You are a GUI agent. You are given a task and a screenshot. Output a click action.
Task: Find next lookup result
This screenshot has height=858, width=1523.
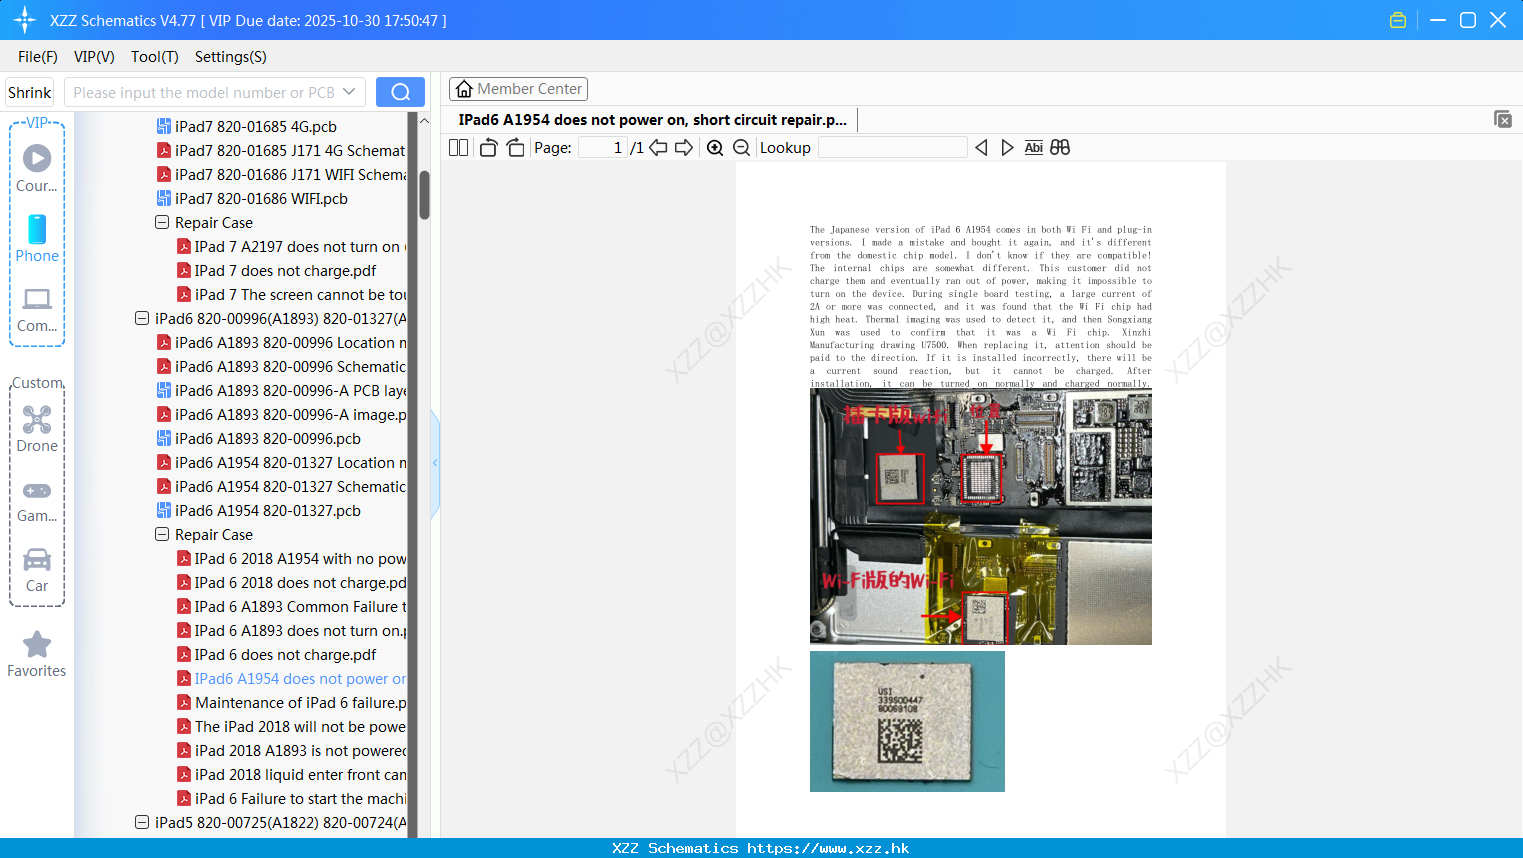pyautogui.click(x=1007, y=148)
